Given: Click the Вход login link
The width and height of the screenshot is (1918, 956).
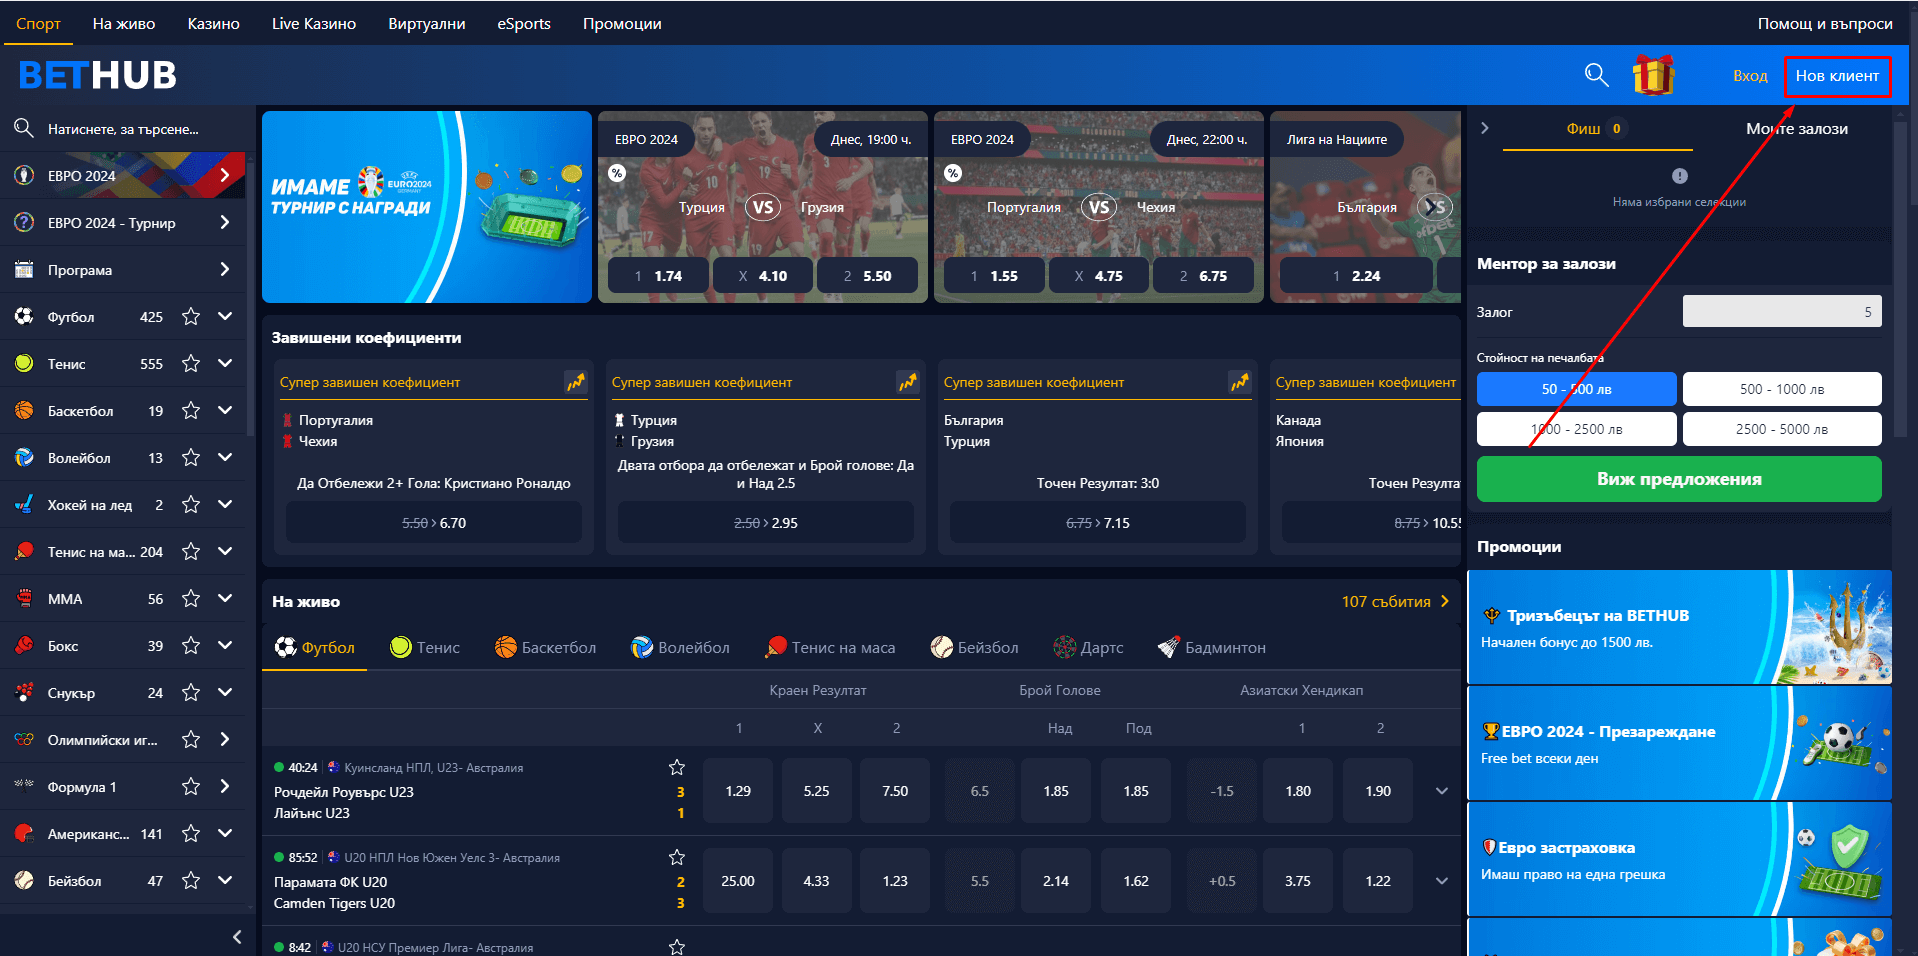Looking at the screenshot, I should (1750, 76).
